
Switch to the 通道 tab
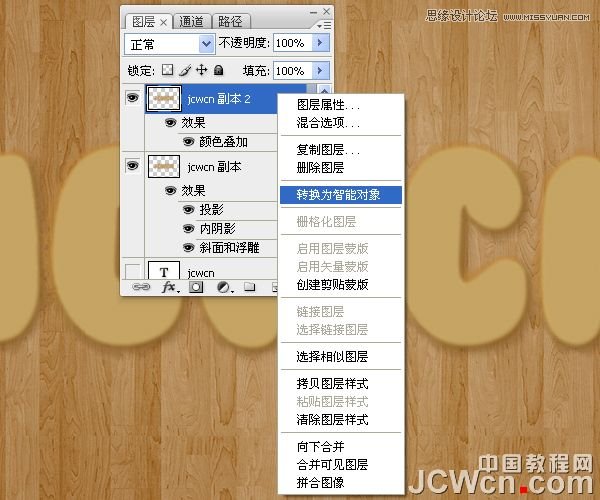pos(191,21)
